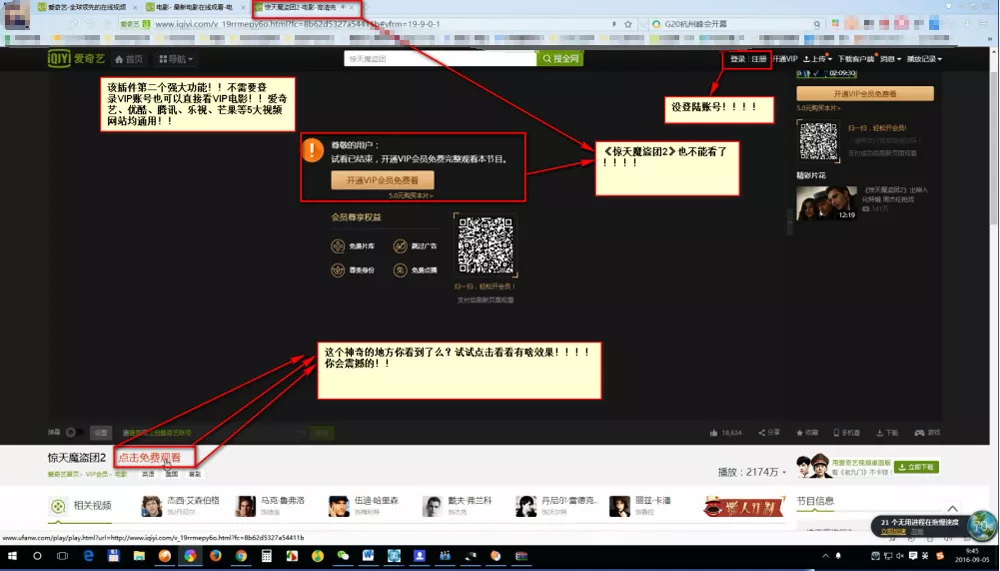The image size is (1000, 571).
Task: Go to 首页 home link
Action: pyautogui.click(x=129, y=59)
